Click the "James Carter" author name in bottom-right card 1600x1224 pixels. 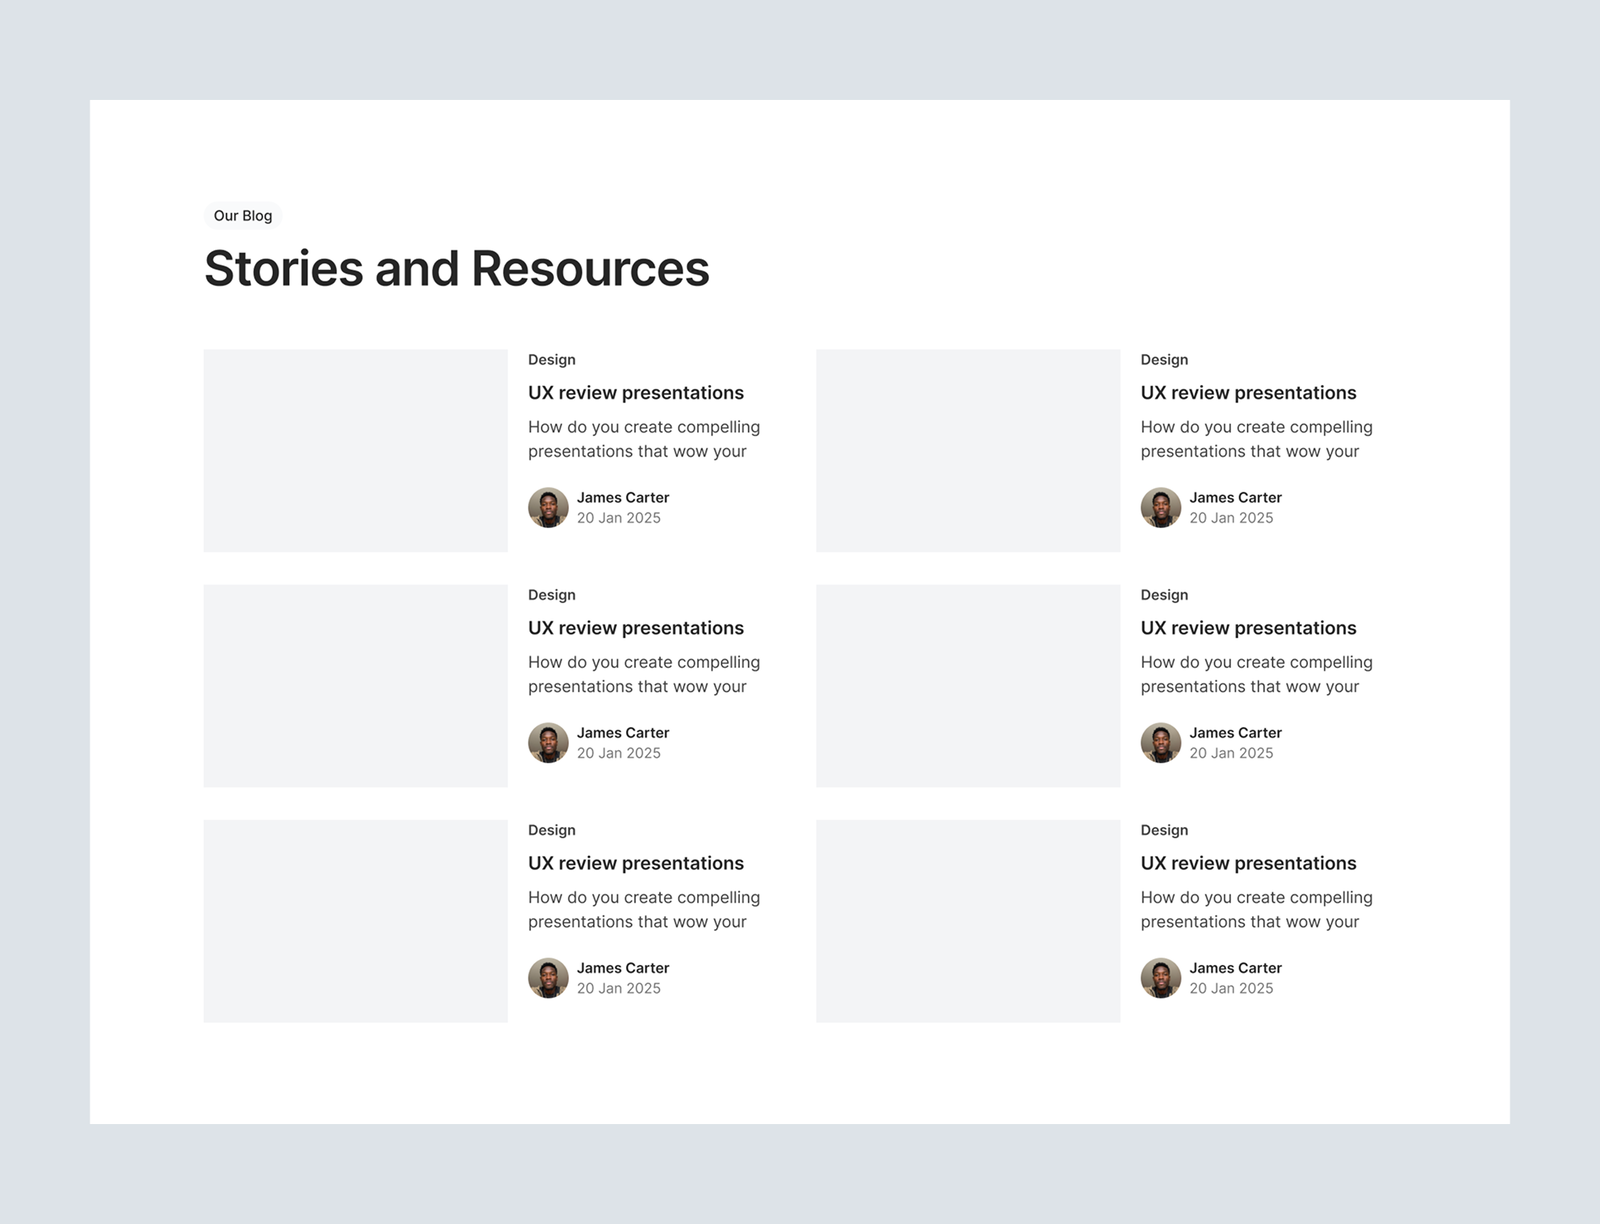1235,968
